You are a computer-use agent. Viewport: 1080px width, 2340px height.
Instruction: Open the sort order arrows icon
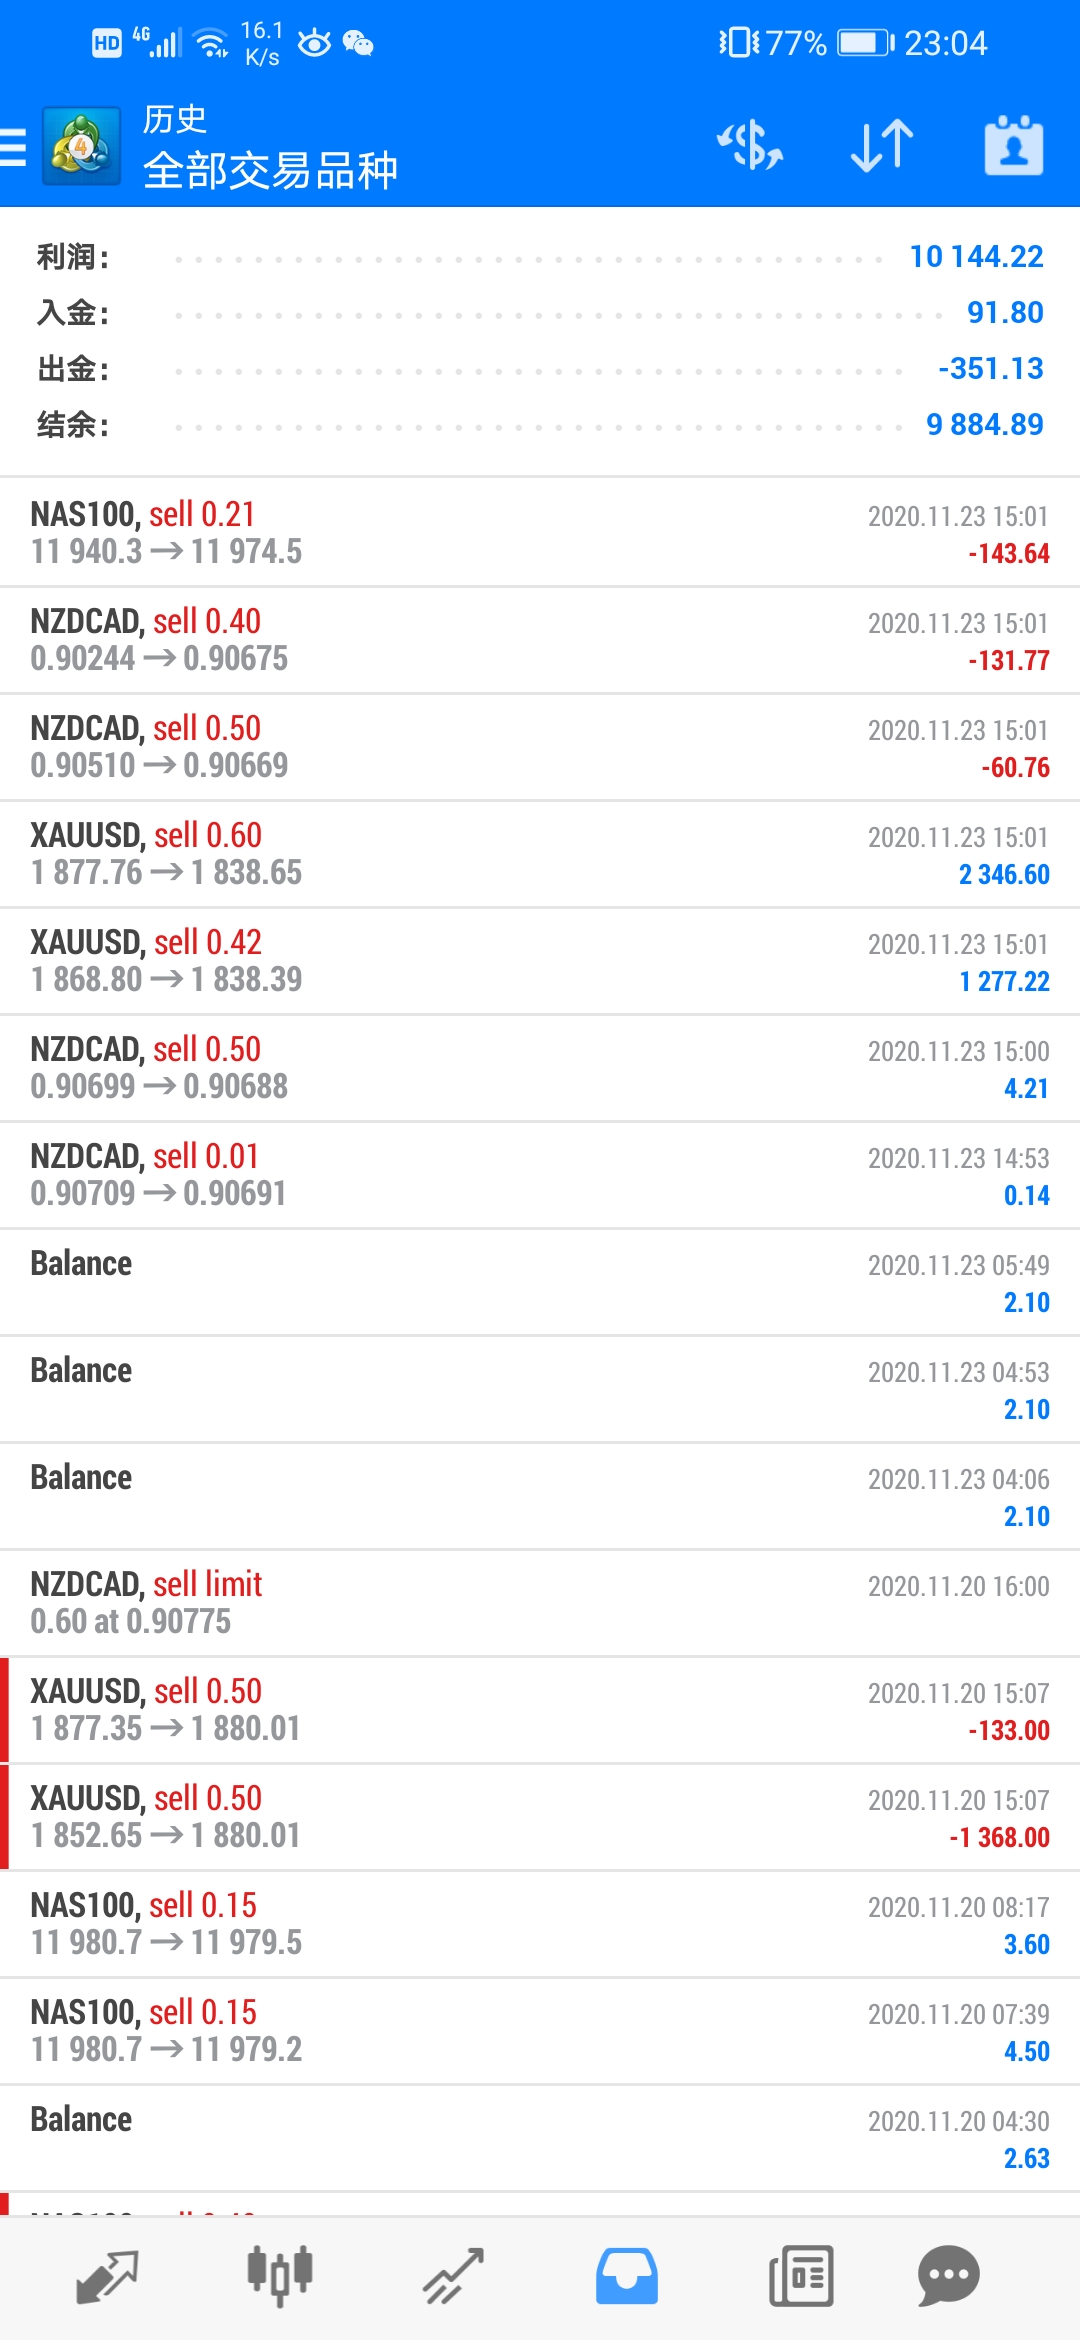pos(882,146)
